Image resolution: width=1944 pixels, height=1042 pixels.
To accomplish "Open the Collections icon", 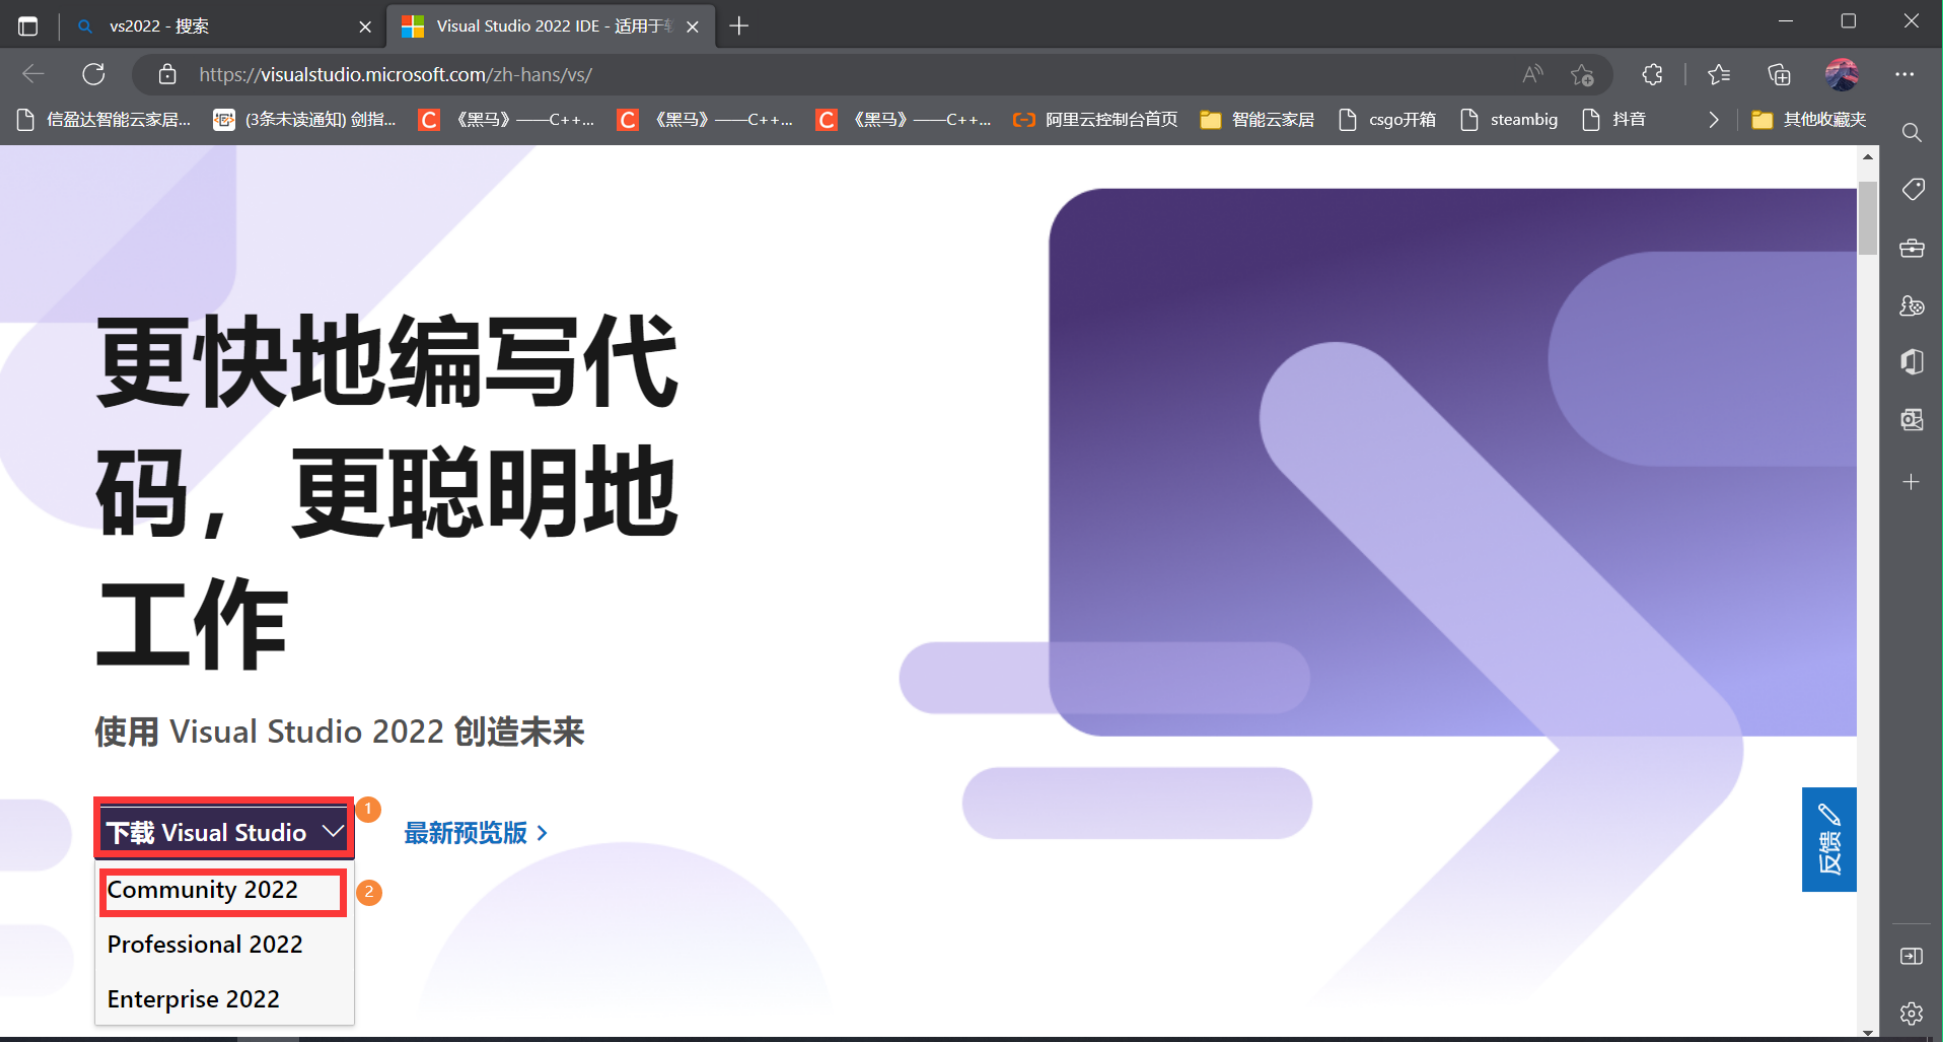I will [x=1779, y=74].
